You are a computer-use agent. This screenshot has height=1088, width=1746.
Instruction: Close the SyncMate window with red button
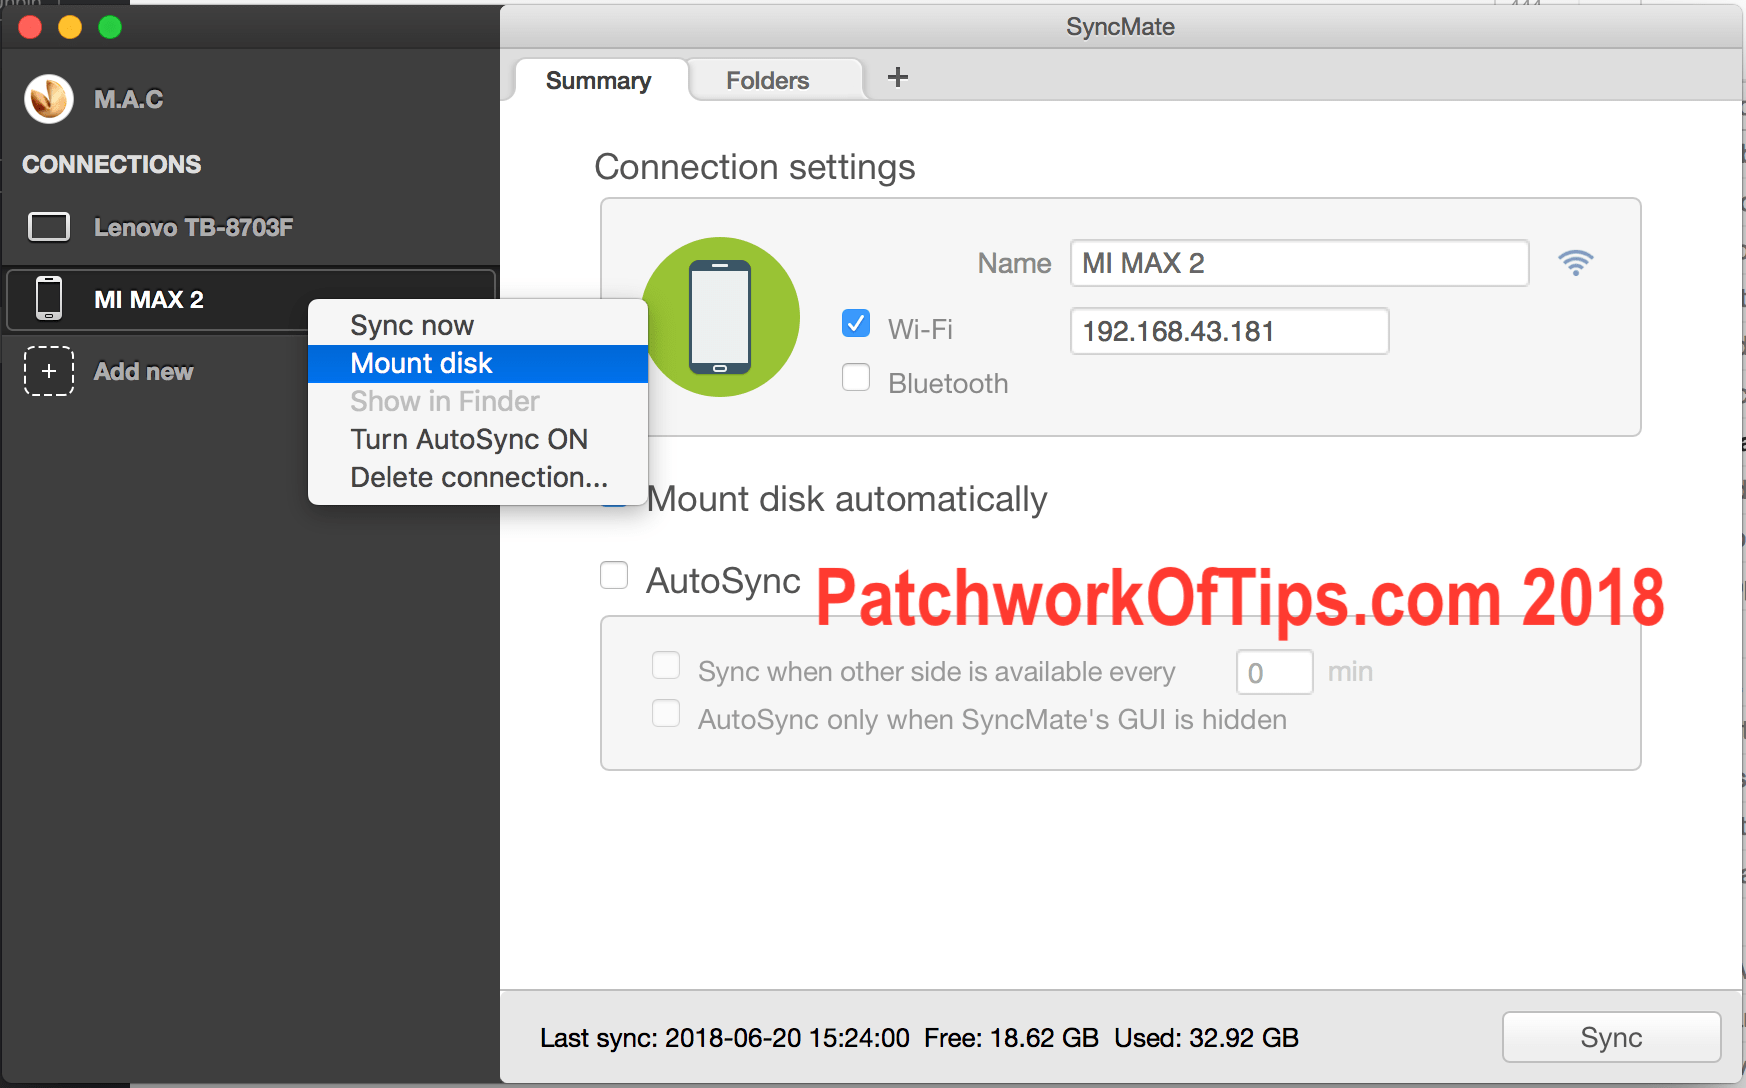[31, 27]
